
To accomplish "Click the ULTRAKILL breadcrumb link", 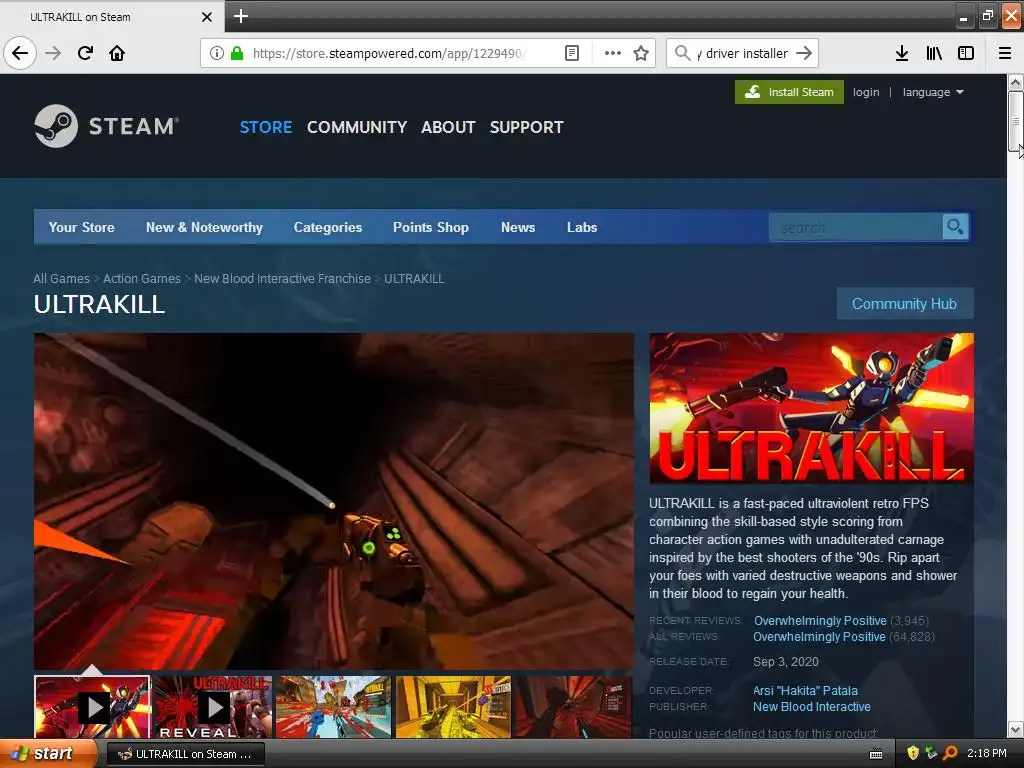I will coord(414,279).
